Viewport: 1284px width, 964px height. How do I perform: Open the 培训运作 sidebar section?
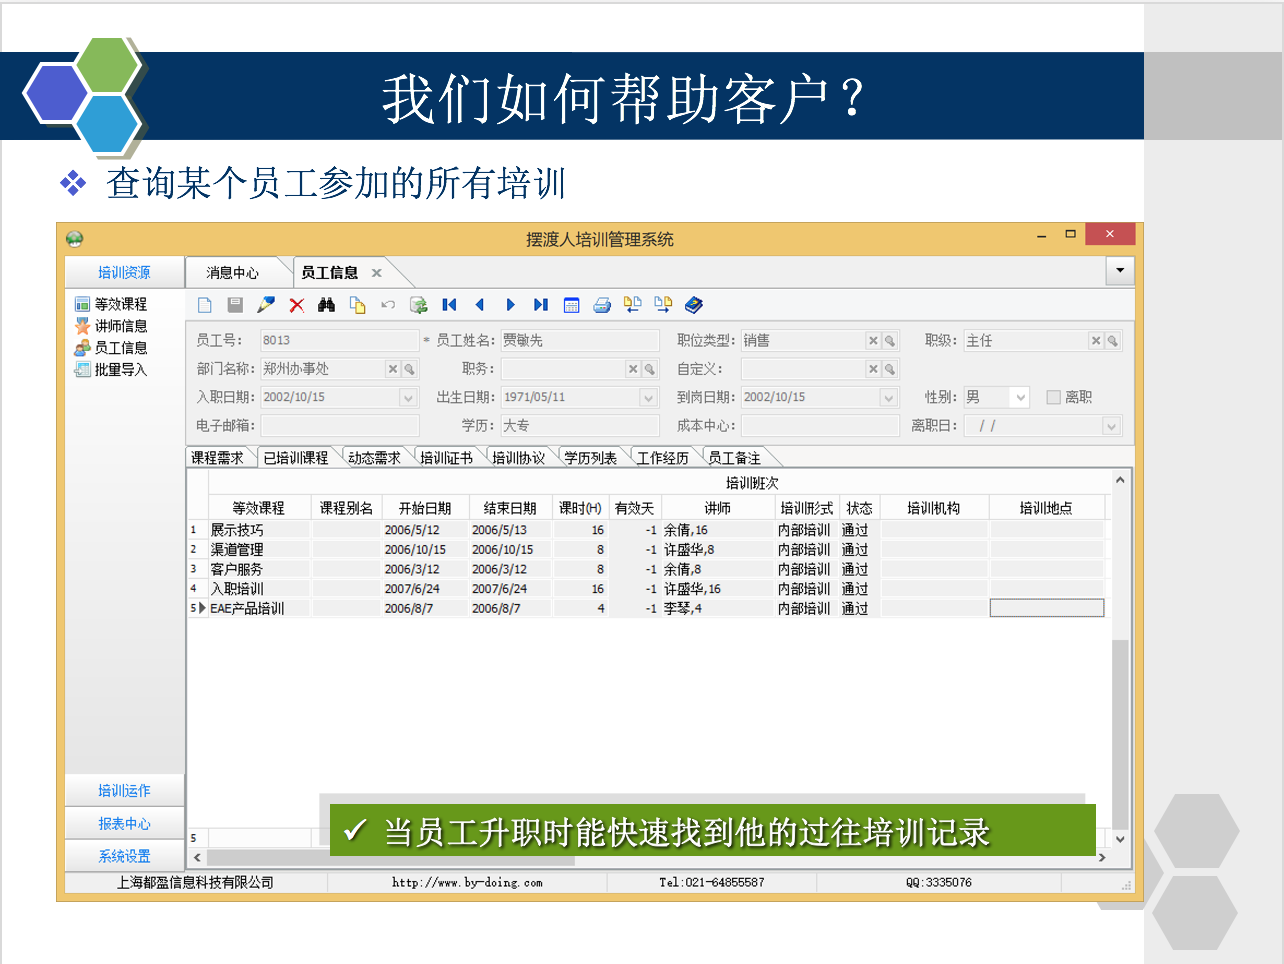click(124, 791)
